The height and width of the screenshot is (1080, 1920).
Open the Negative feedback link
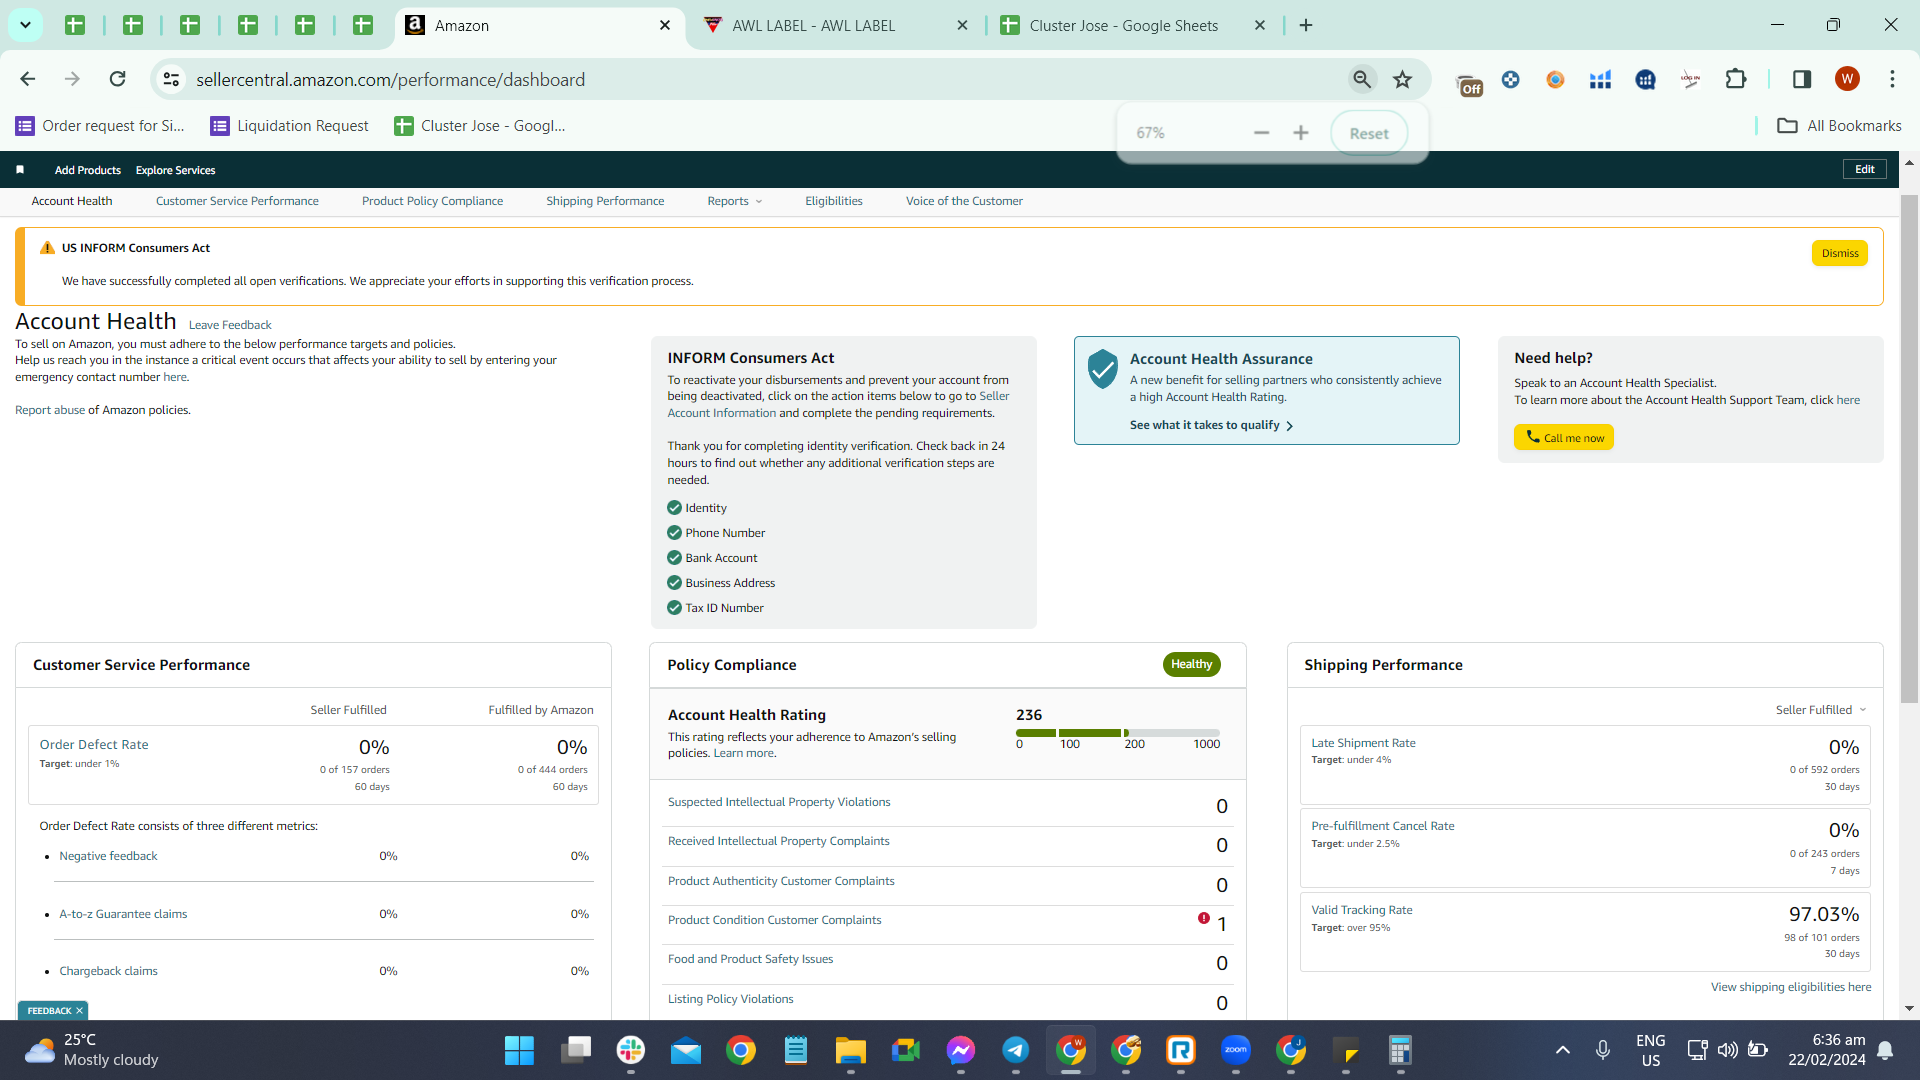tap(108, 856)
